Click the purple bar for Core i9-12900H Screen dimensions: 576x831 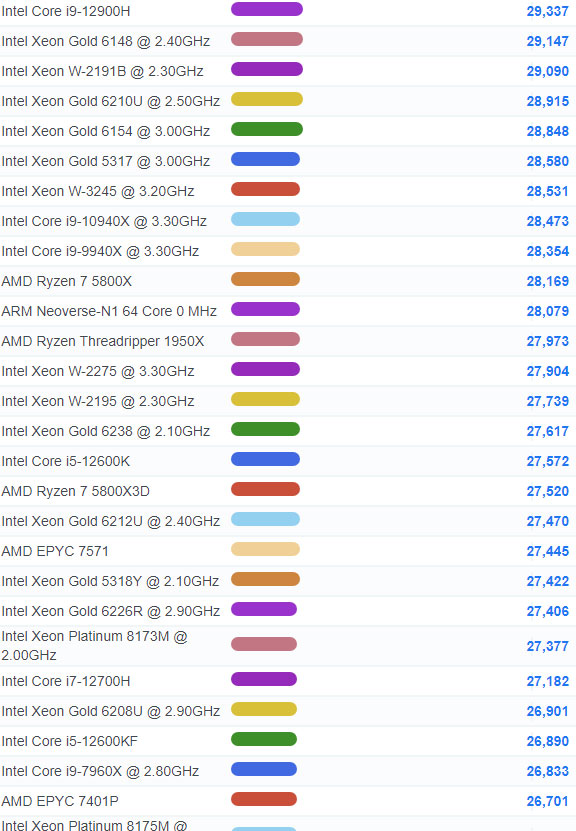click(x=267, y=9)
